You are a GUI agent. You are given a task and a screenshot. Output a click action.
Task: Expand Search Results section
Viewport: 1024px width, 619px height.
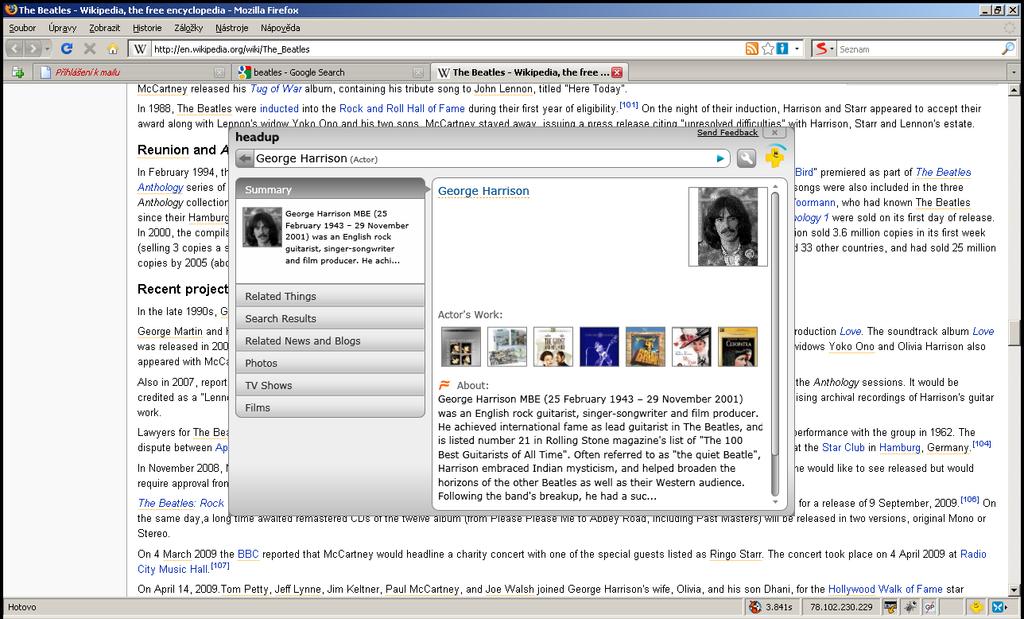coord(330,318)
